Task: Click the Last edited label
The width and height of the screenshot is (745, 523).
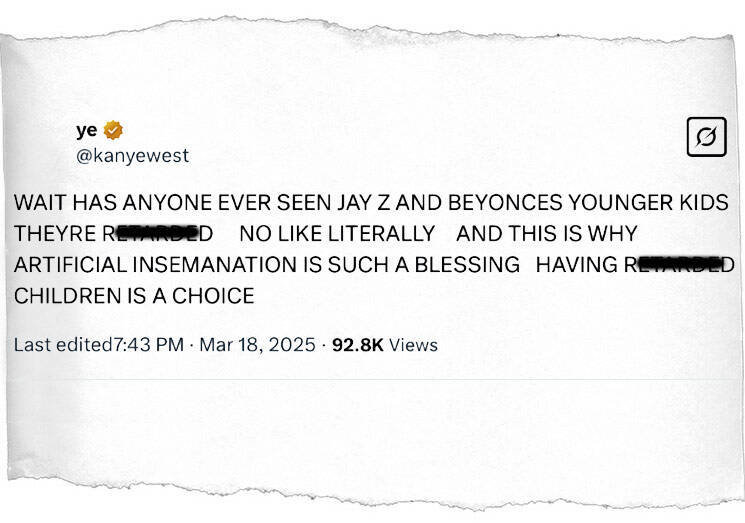Action: point(63,345)
